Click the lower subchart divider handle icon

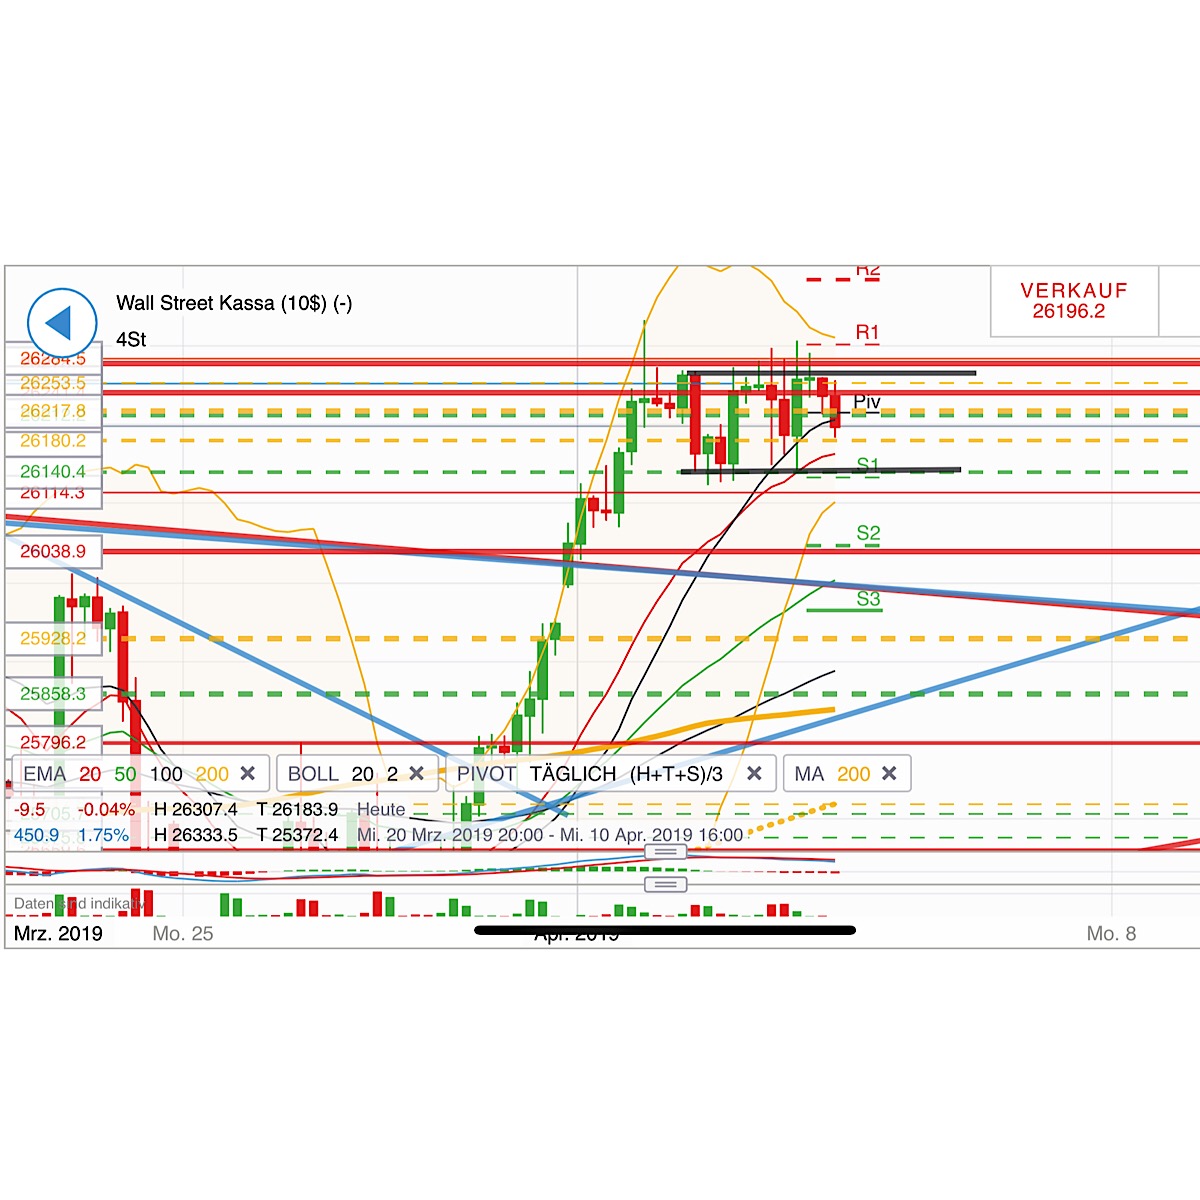(665, 885)
